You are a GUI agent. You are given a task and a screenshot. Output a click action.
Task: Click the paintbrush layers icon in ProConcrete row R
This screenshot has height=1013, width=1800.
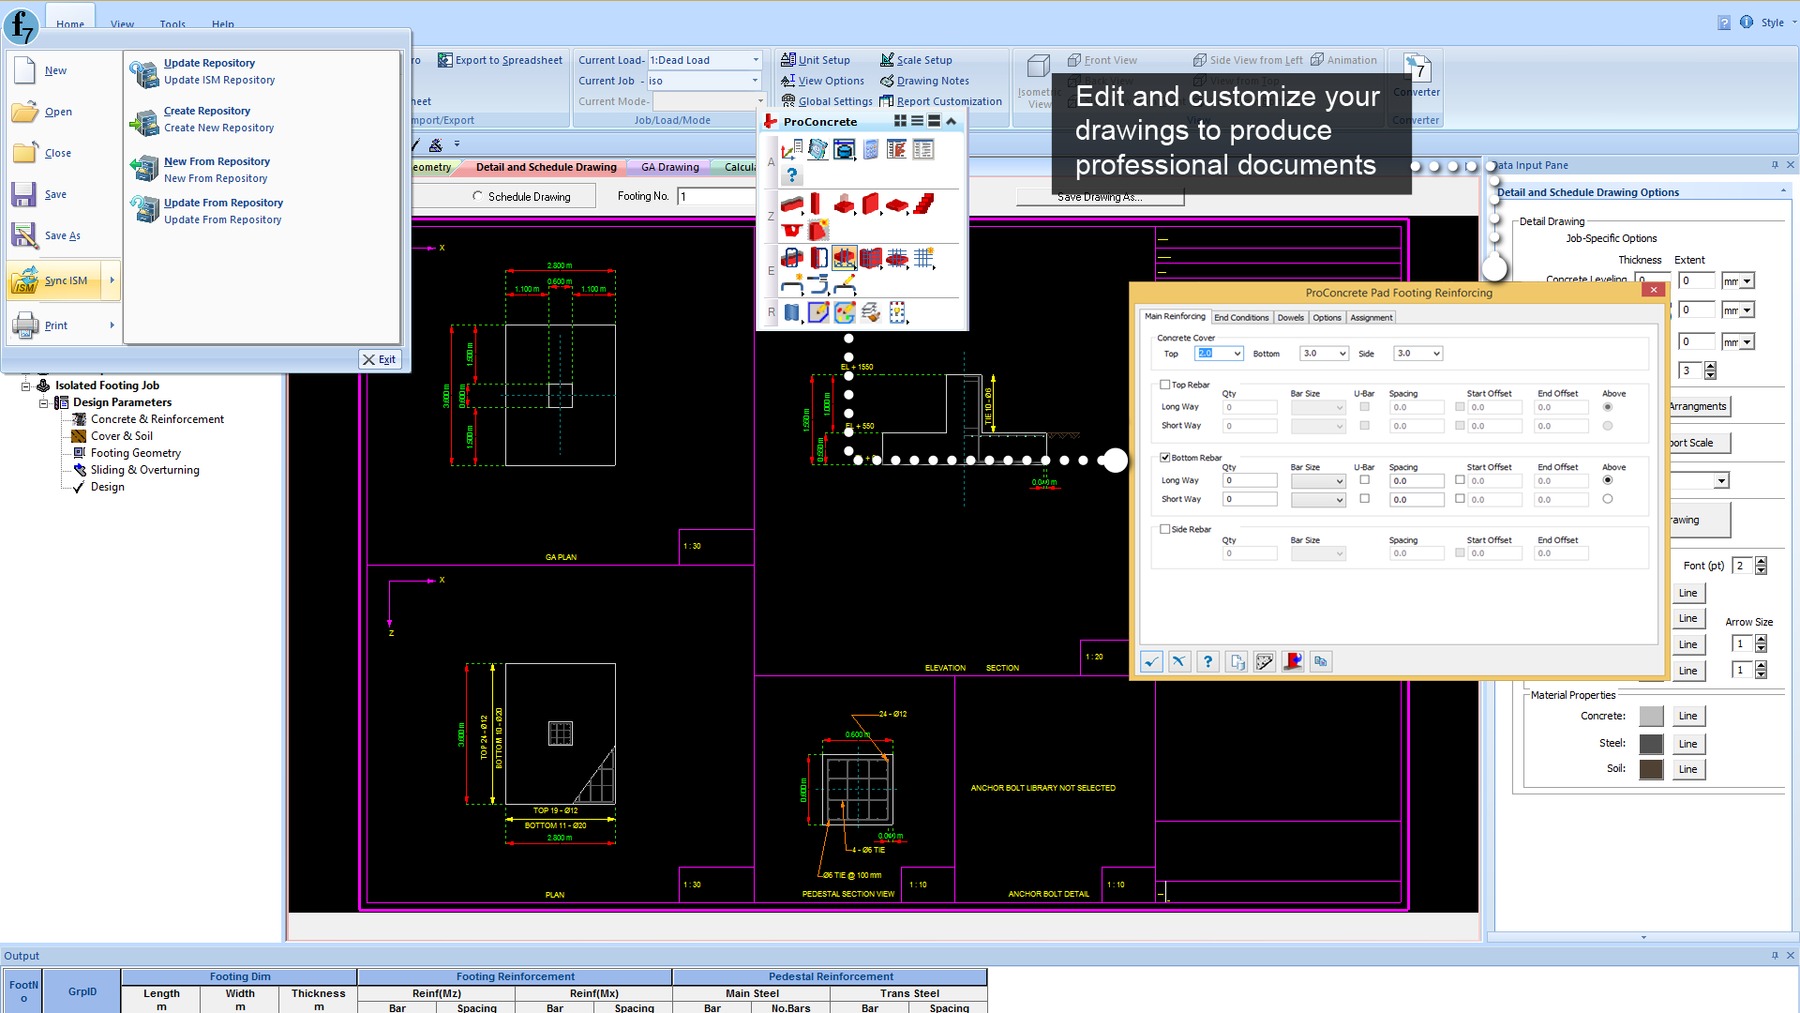(x=871, y=313)
